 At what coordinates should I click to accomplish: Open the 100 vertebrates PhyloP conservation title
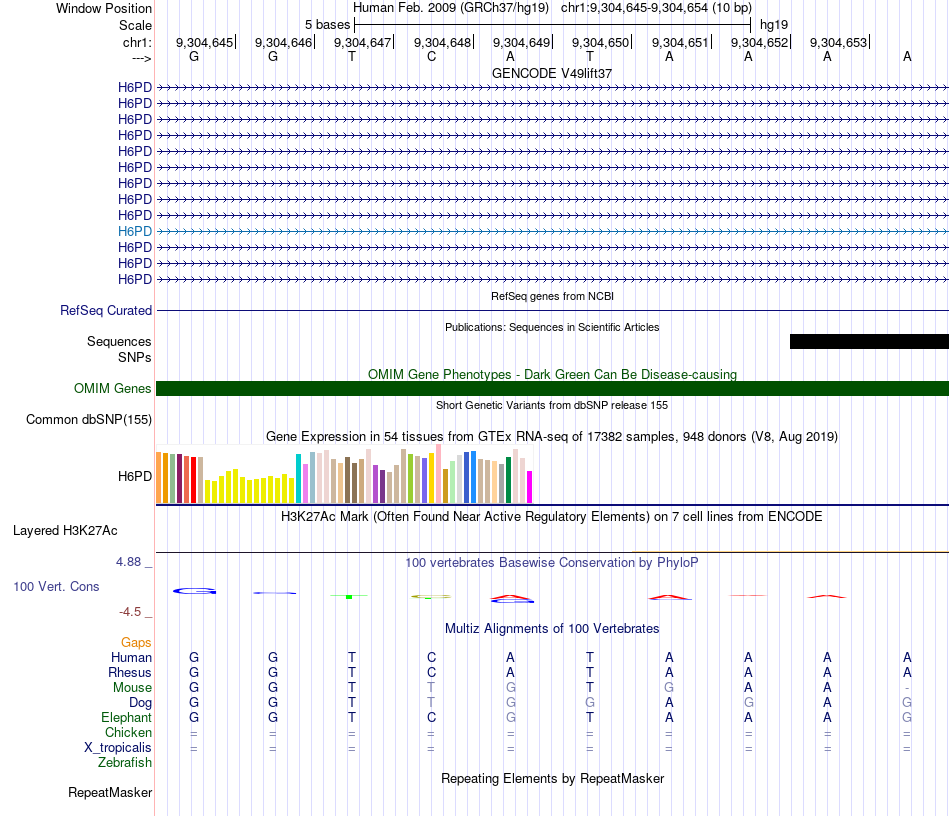[x=552, y=563]
